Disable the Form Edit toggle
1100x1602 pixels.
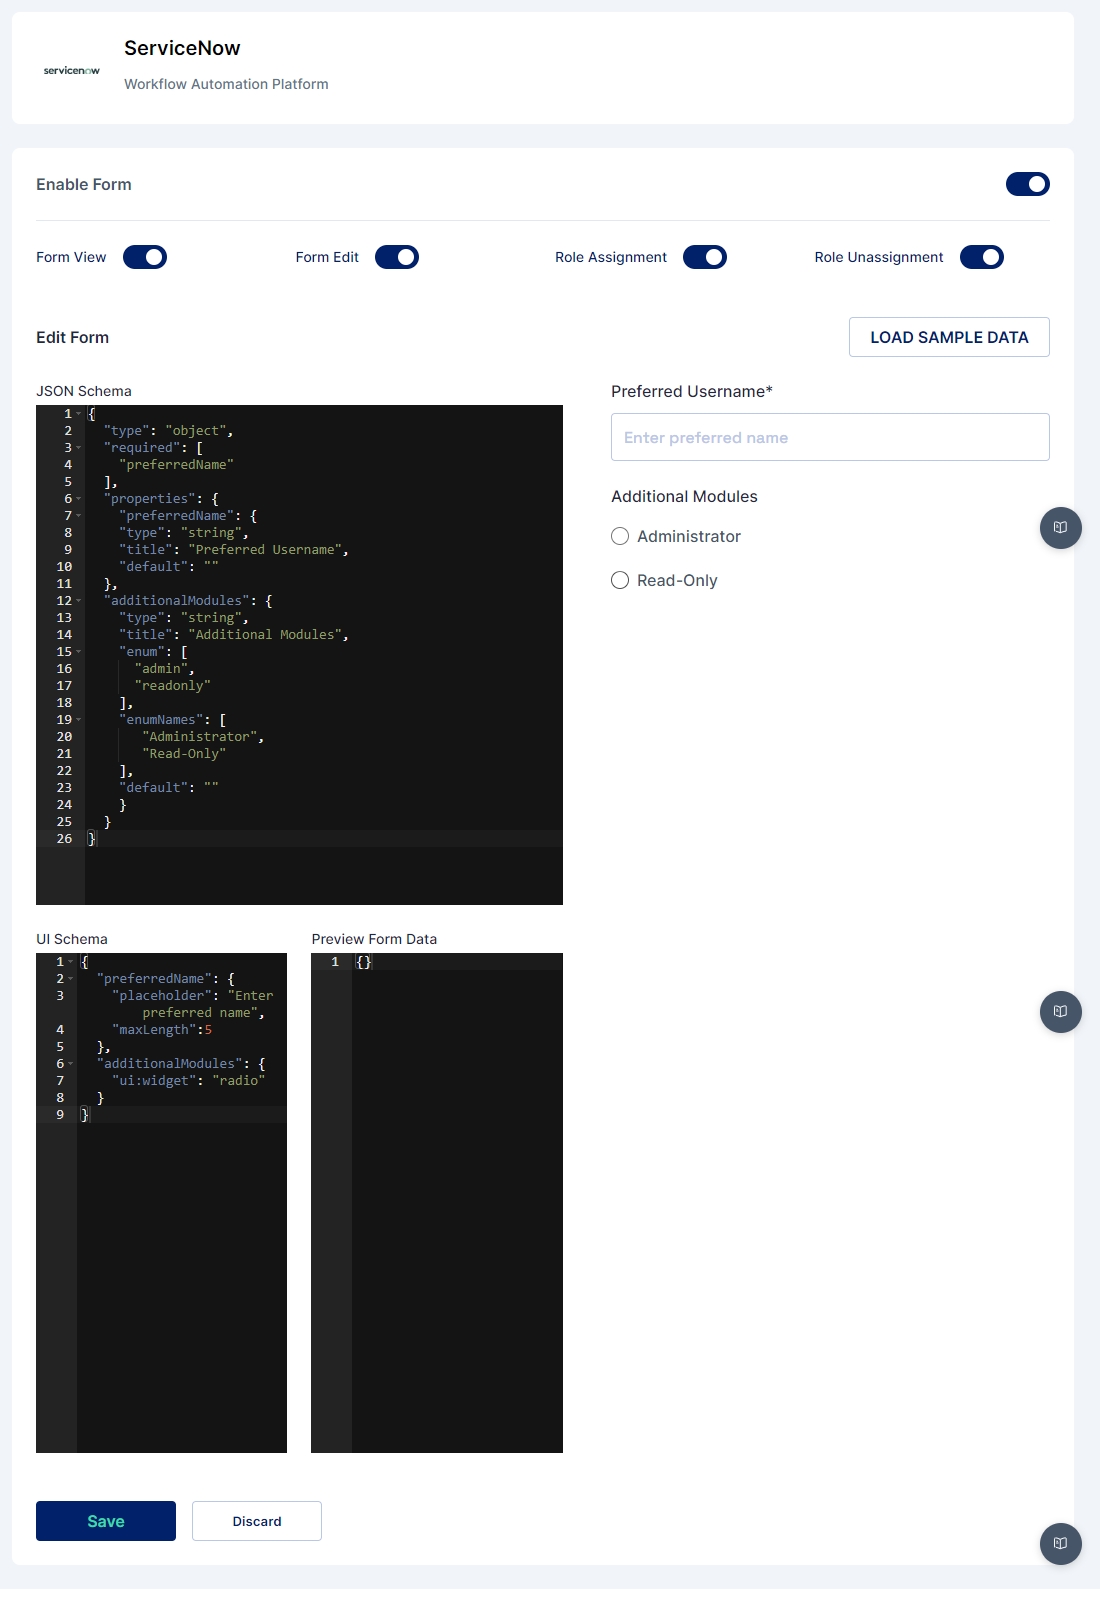tap(397, 257)
